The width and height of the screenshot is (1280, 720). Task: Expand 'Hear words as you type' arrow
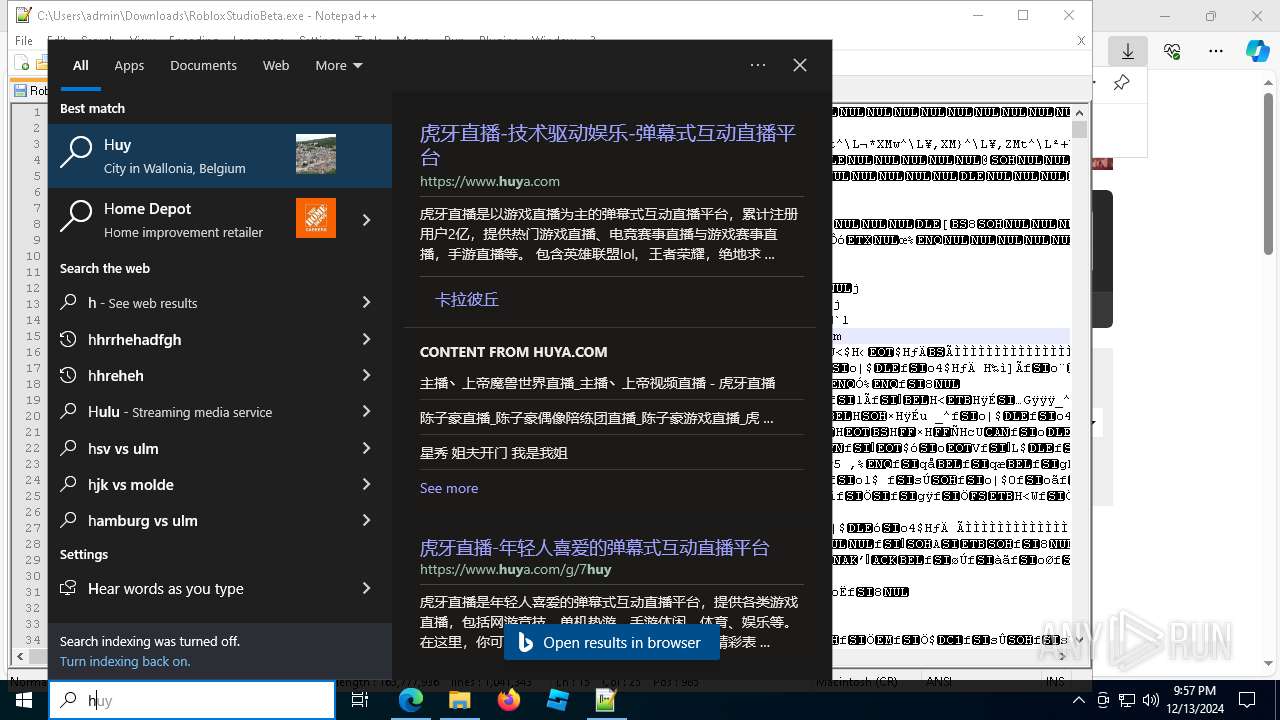coord(366,588)
